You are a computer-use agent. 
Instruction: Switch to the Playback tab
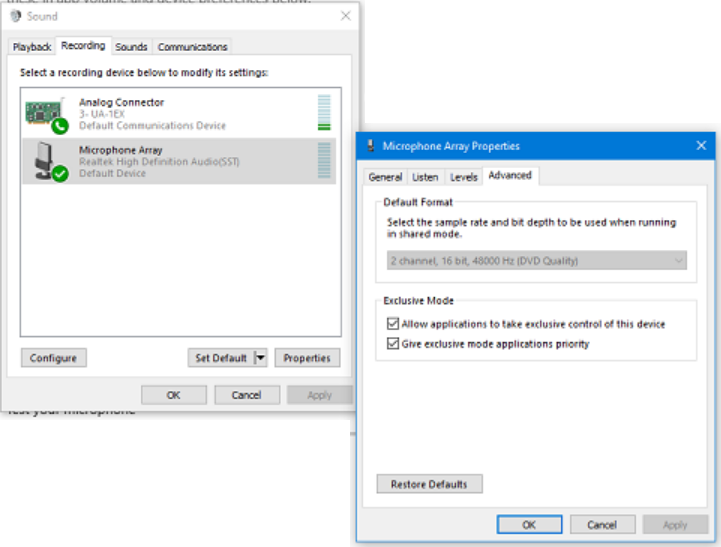pyautogui.click(x=32, y=47)
